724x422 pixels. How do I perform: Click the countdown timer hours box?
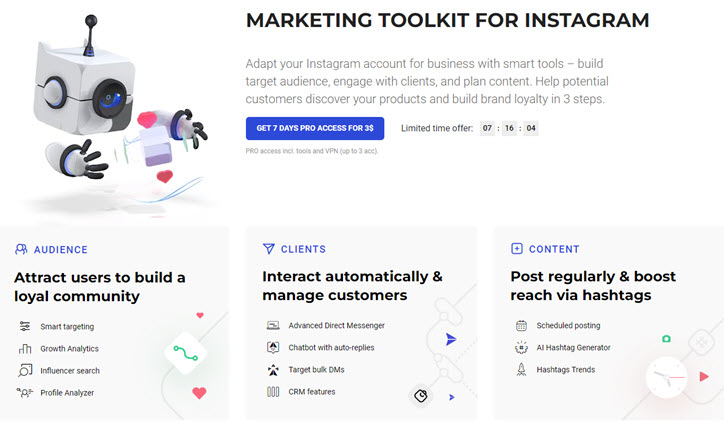tap(488, 129)
